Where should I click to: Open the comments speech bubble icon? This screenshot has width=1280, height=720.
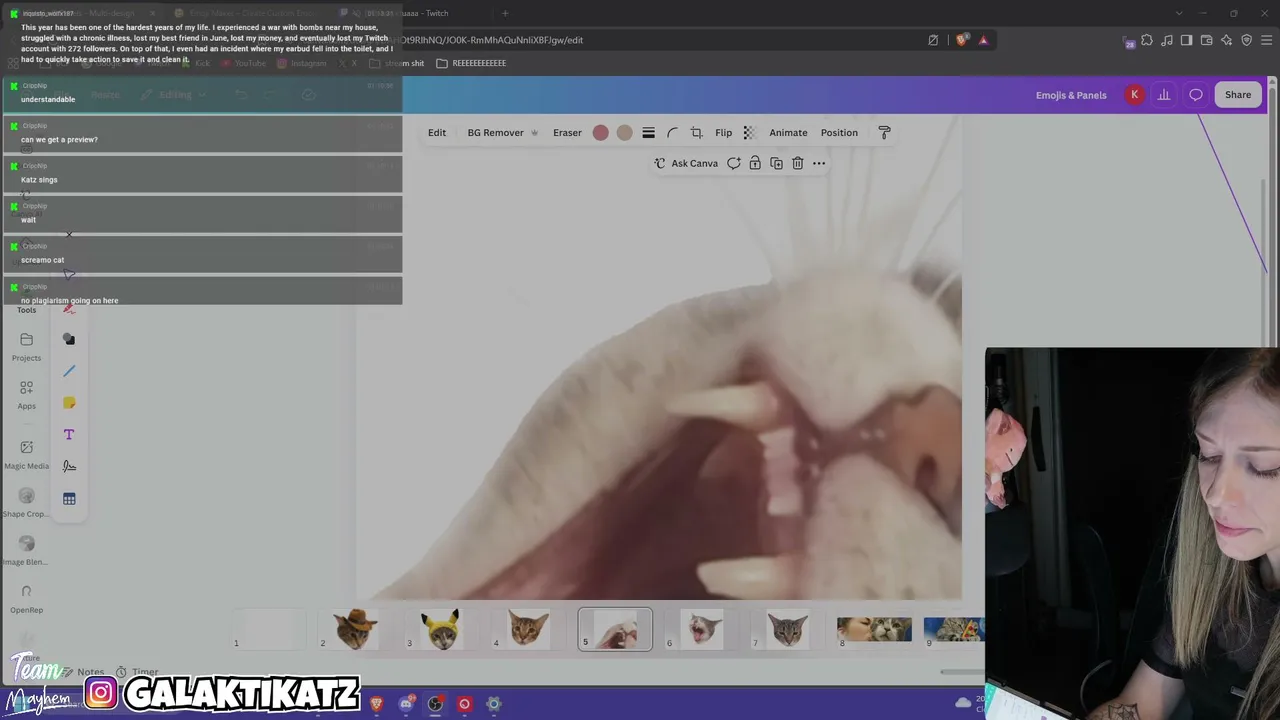pyautogui.click(x=1196, y=95)
